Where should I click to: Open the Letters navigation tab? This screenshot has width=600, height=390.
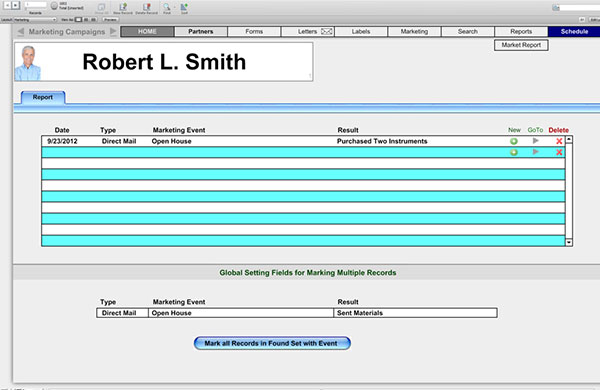coord(308,31)
